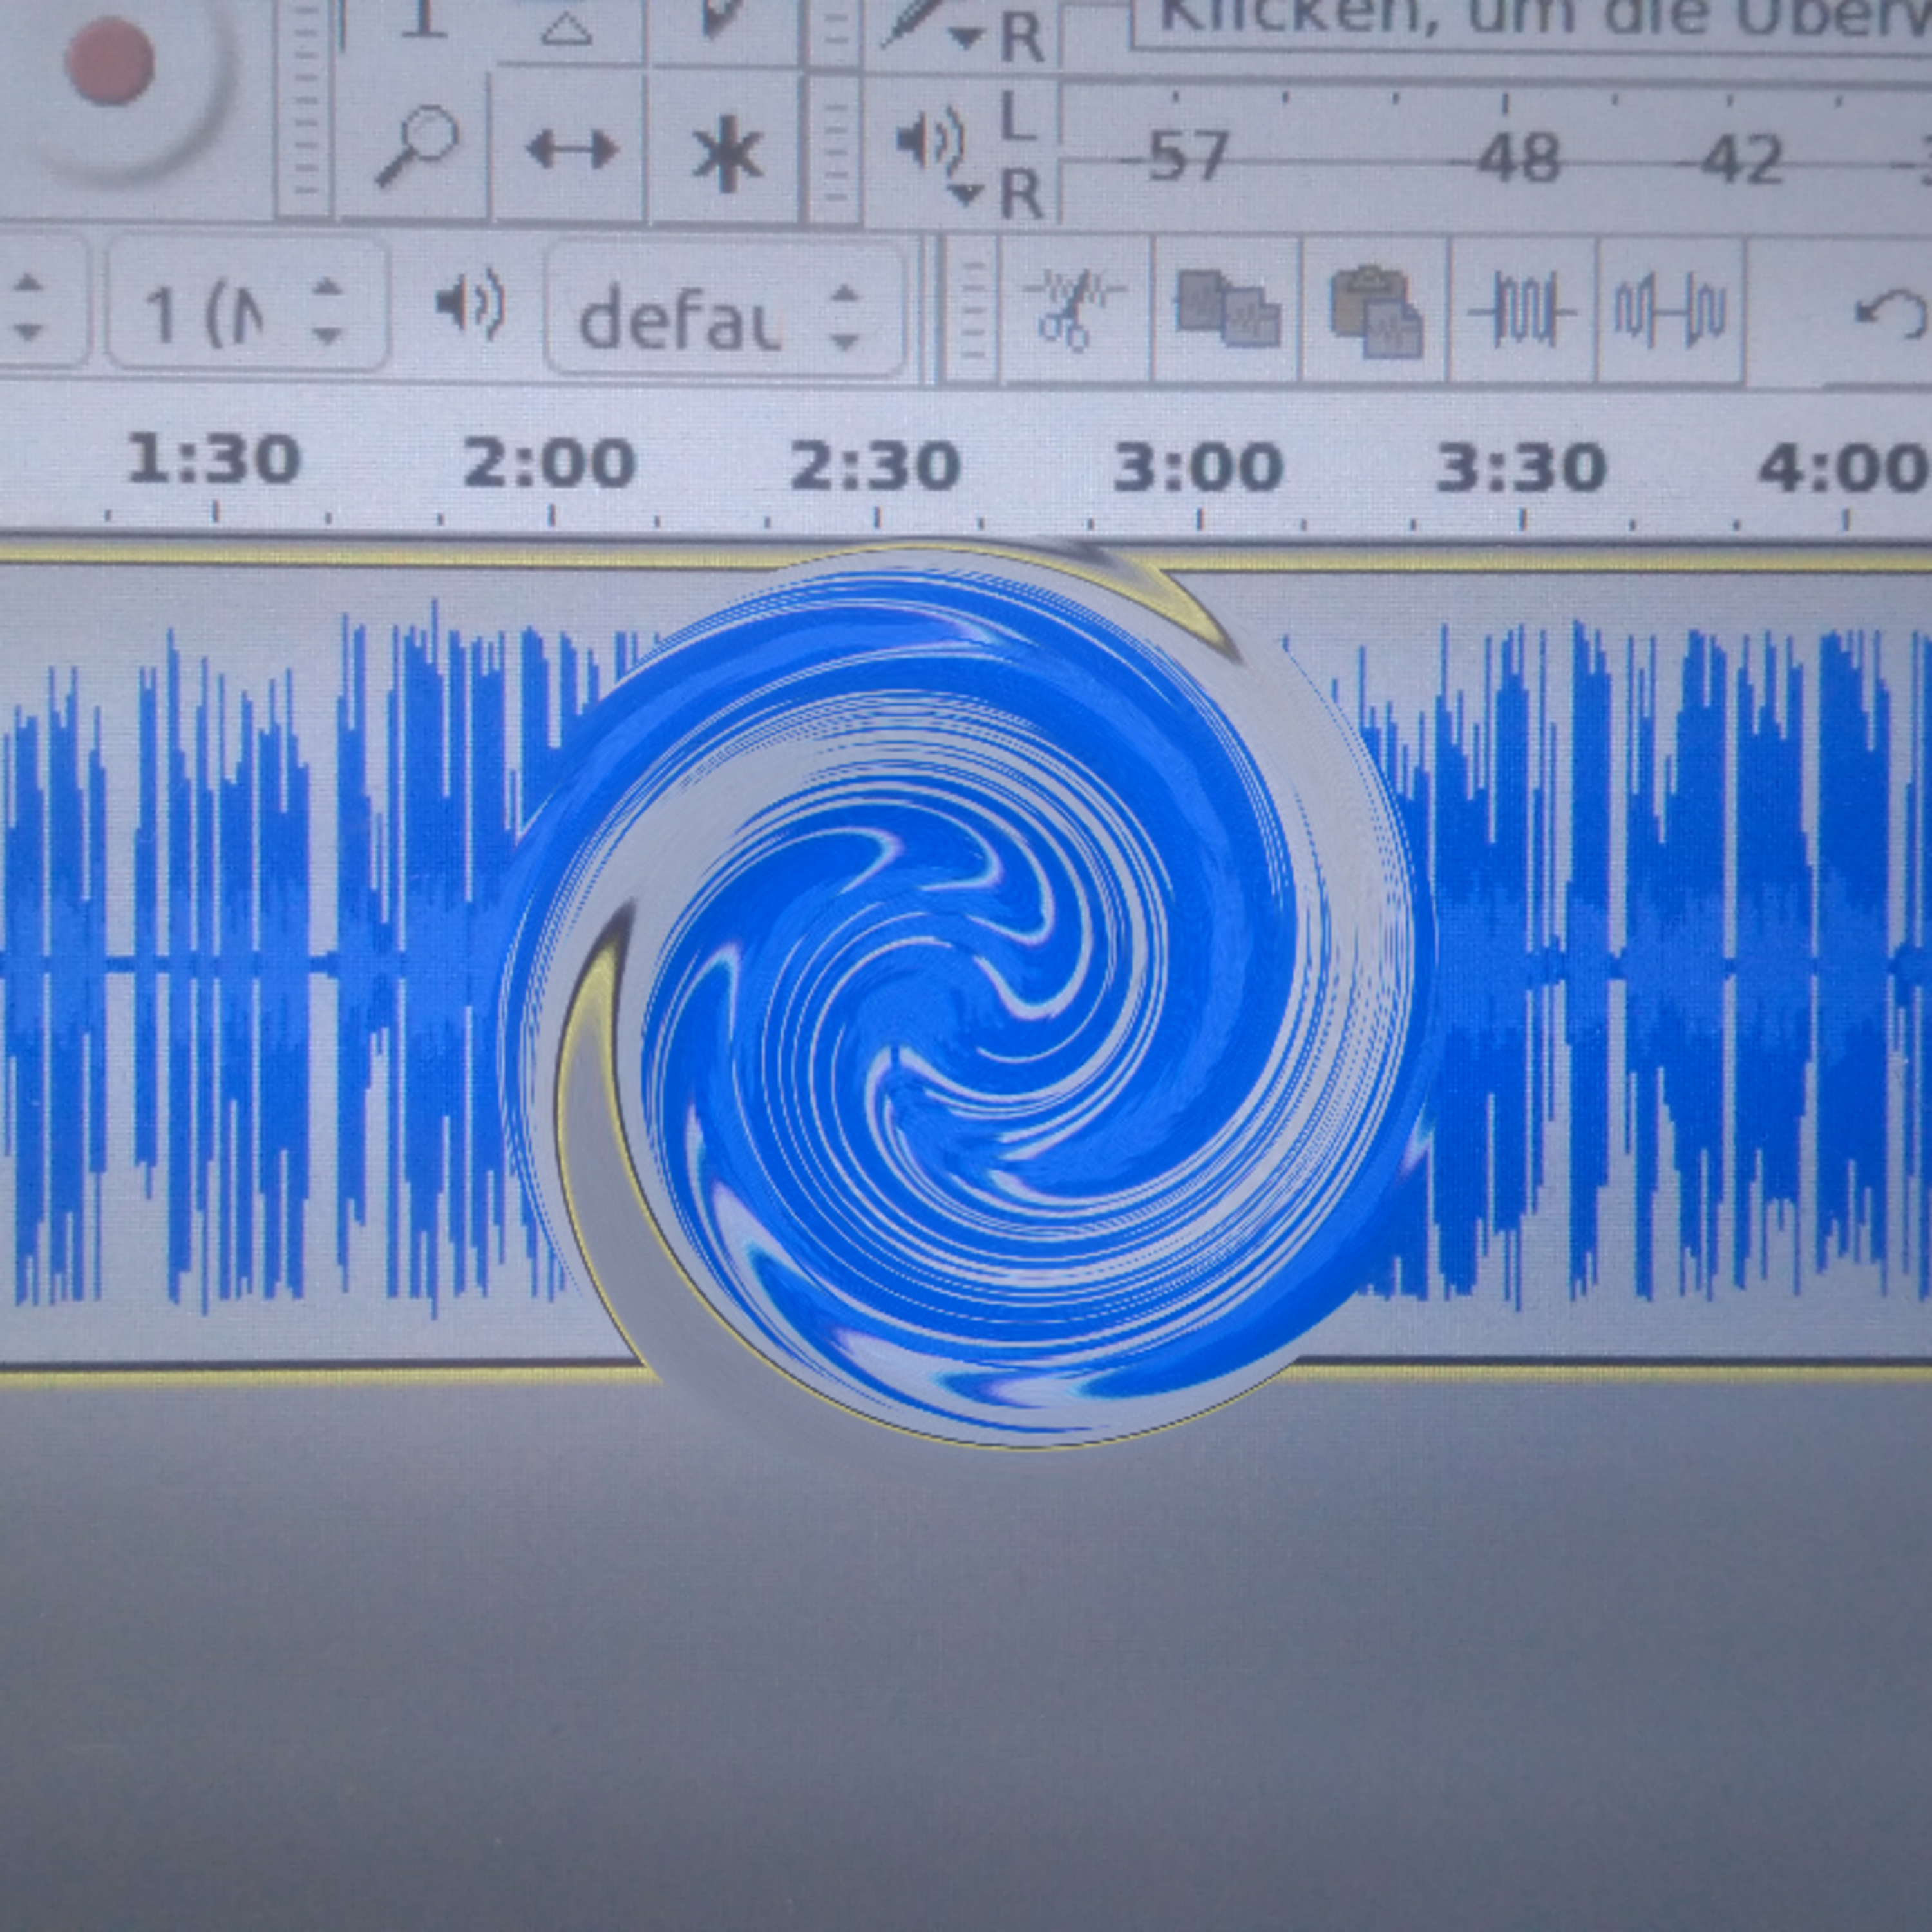The width and height of the screenshot is (1932, 1932).
Task: Select the Time Shift double-arrow tool
Action: click(x=571, y=150)
